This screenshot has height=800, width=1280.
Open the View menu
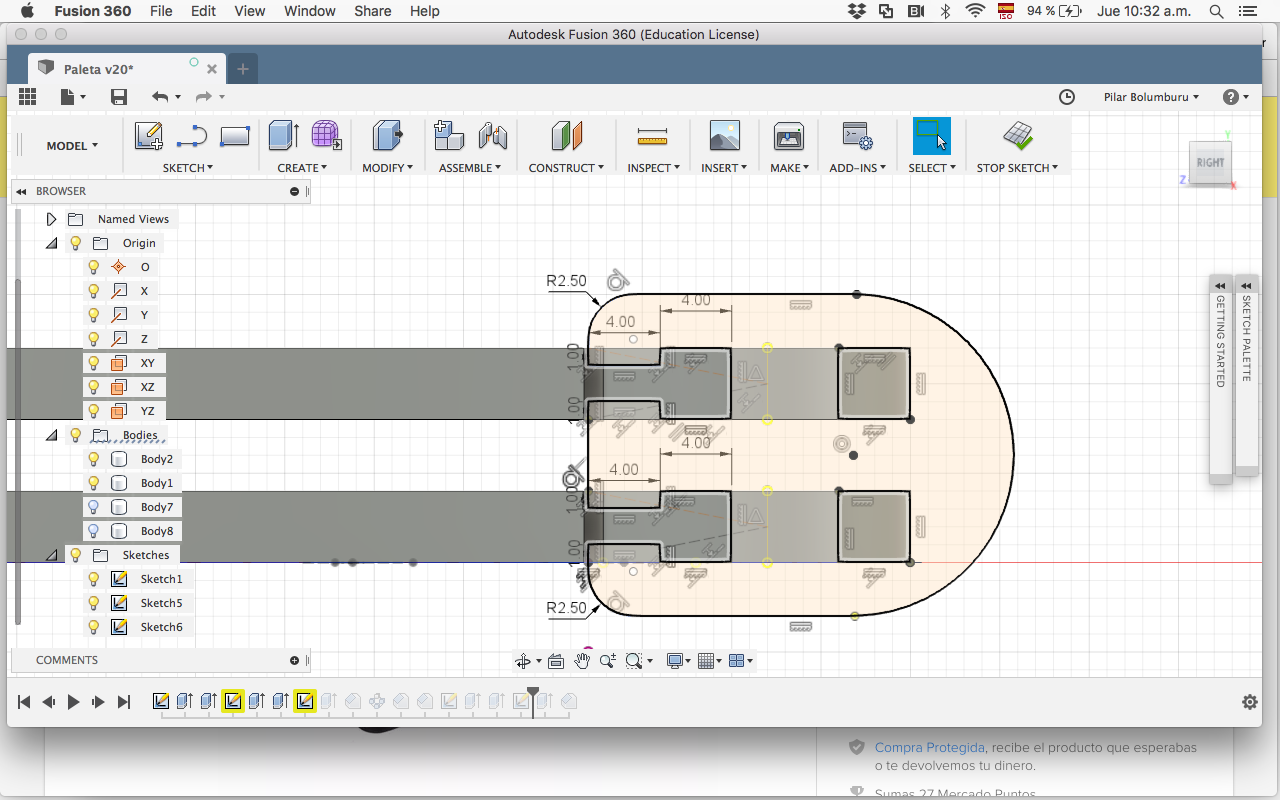[250, 11]
